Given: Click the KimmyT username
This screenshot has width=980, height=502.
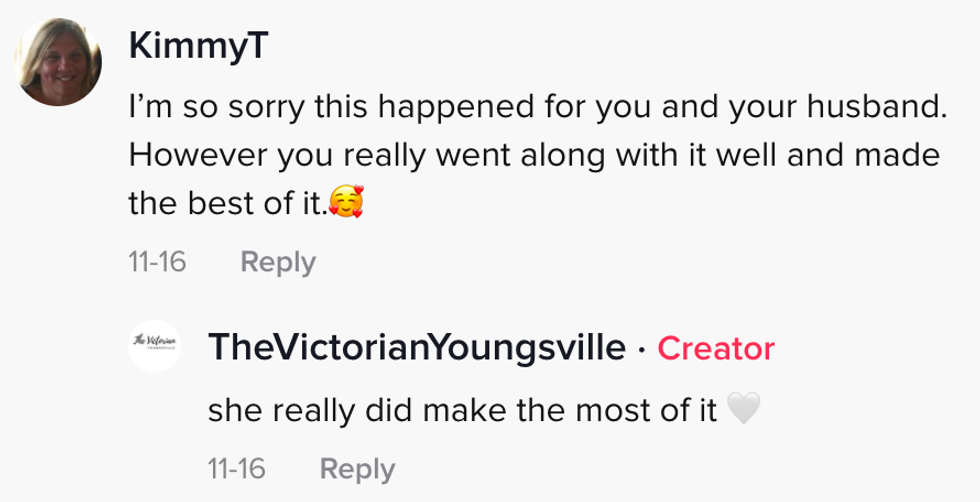Looking at the screenshot, I should pos(198,49).
